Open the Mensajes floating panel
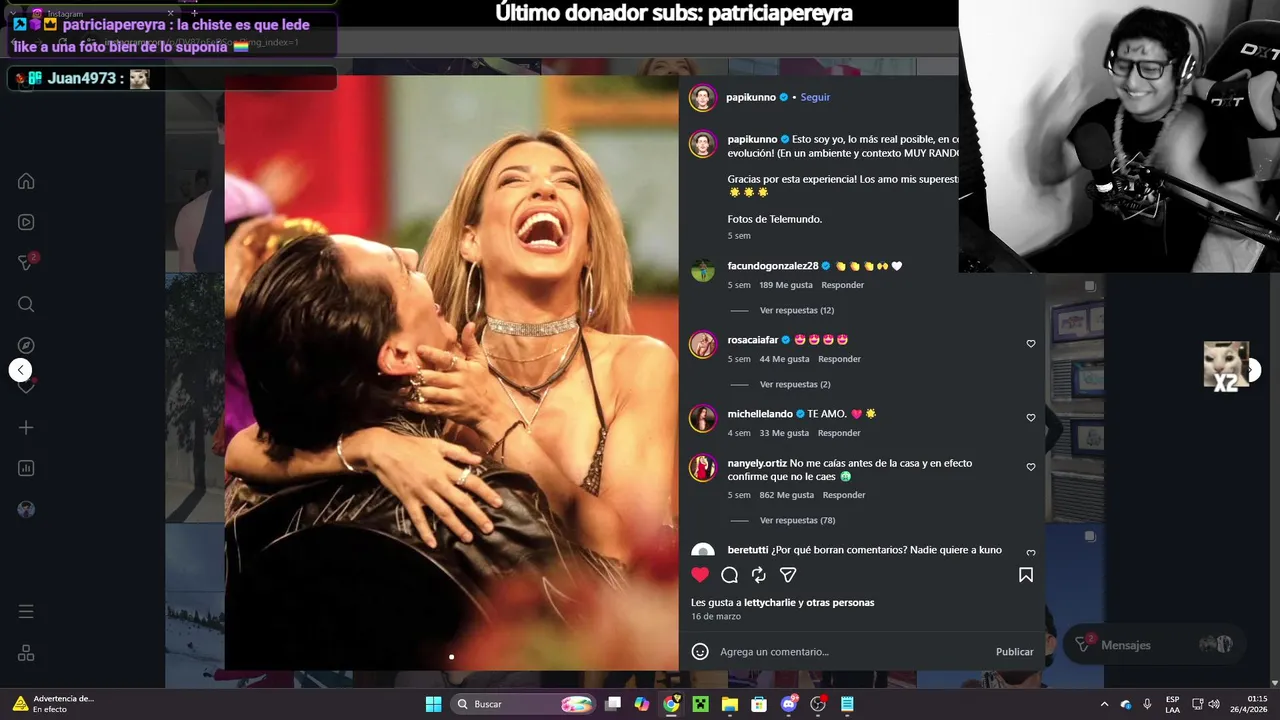This screenshot has width=1280, height=720. [1156, 645]
